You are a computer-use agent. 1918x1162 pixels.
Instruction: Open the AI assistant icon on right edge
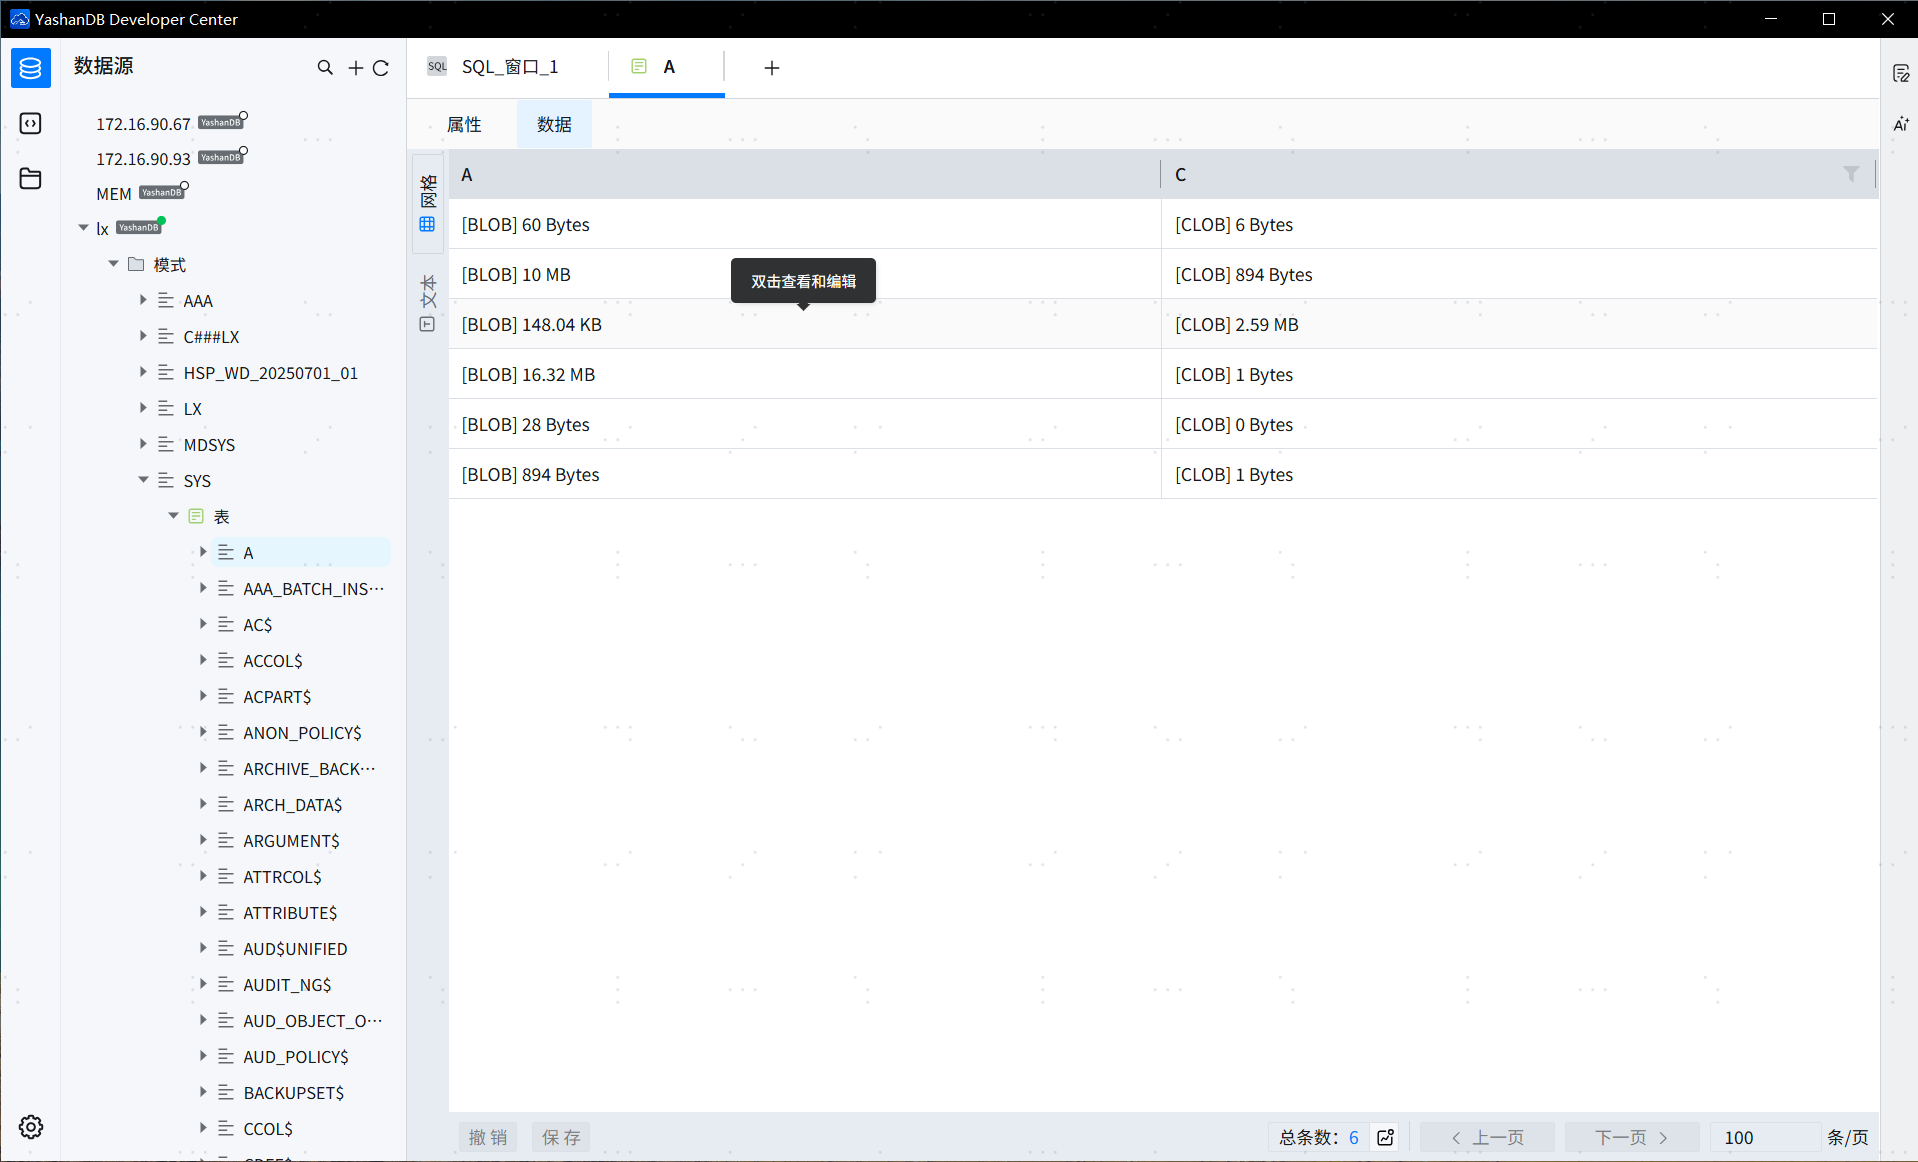coord(1901,124)
